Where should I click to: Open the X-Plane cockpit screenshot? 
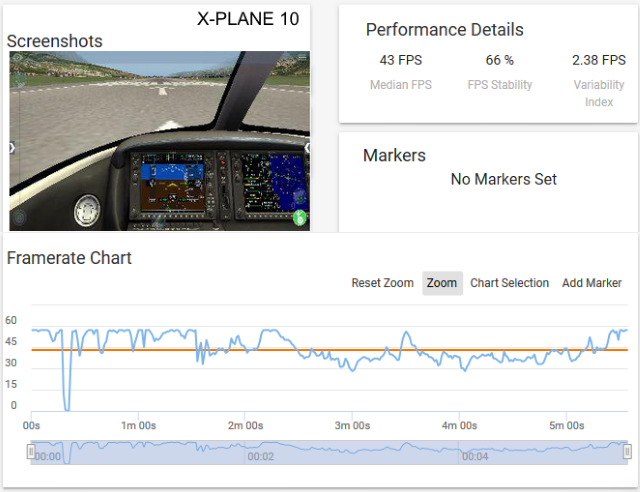pyautogui.click(x=160, y=141)
